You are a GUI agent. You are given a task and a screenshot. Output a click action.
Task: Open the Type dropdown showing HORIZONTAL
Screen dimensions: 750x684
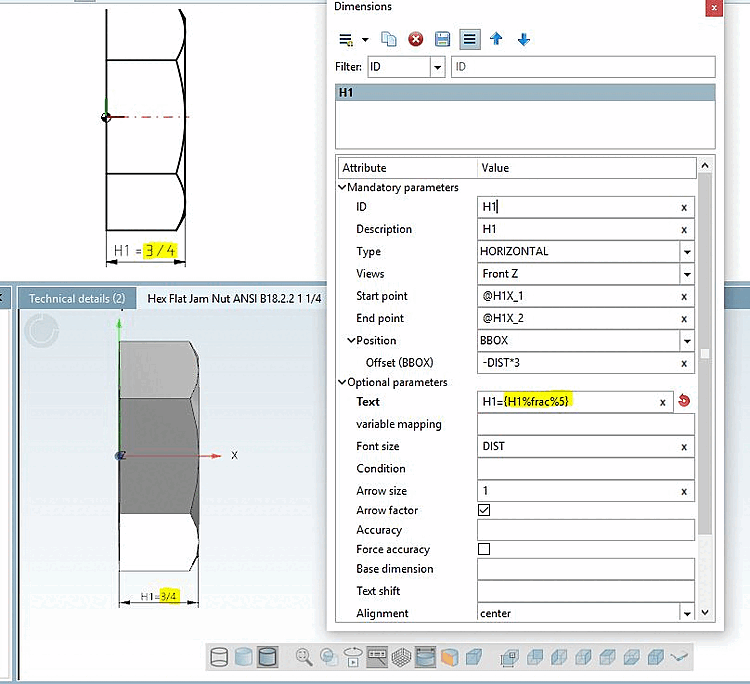click(687, 252)
